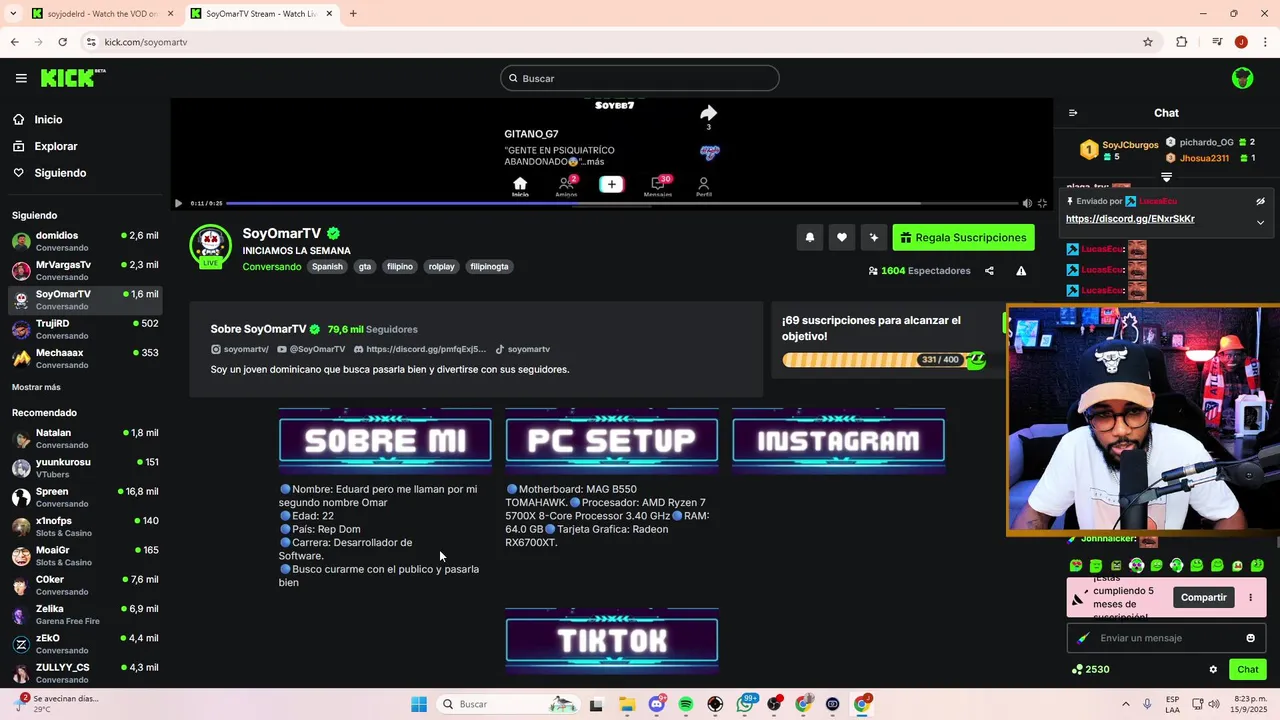Open TrujiRD channel in sidebar
Image resolution: width=1280 pixels, height=720 pixels.
pos(85,329)
